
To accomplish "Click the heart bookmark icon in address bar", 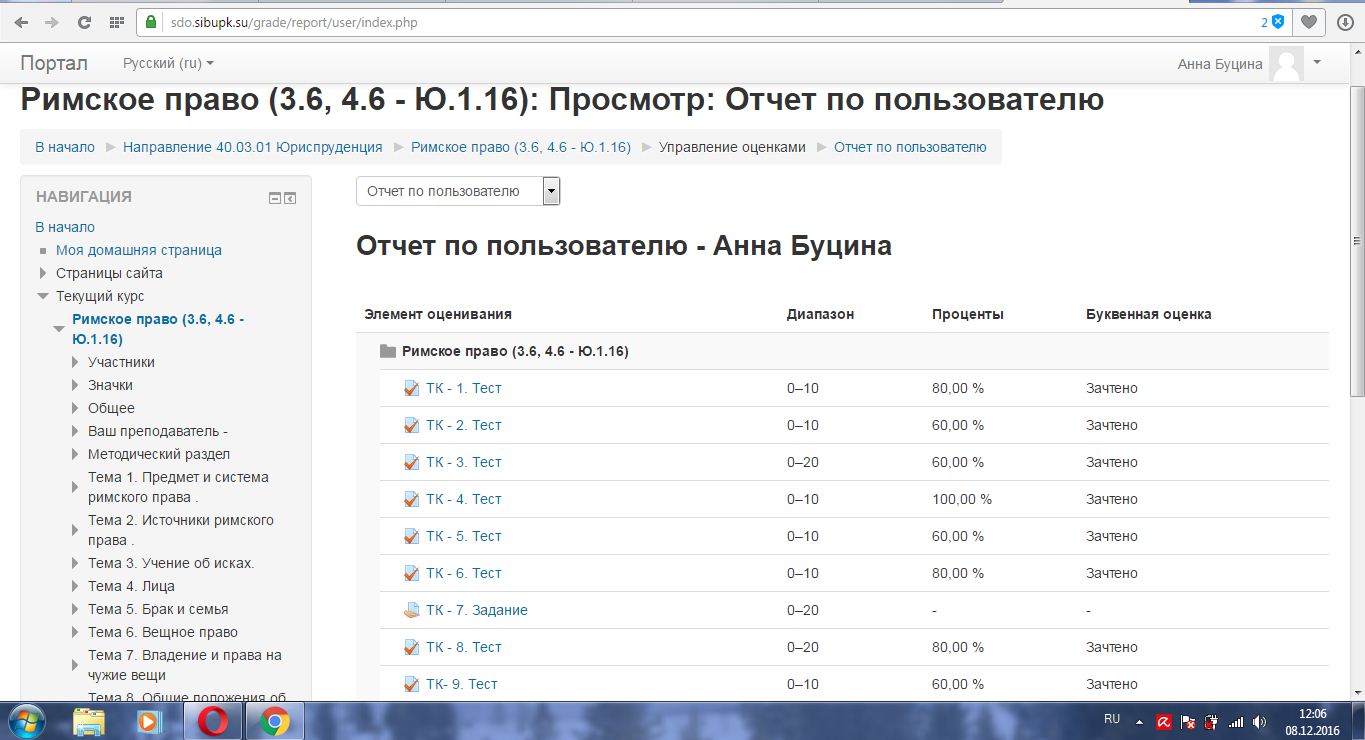I will pyautogui.click(x=1308, y=22).
